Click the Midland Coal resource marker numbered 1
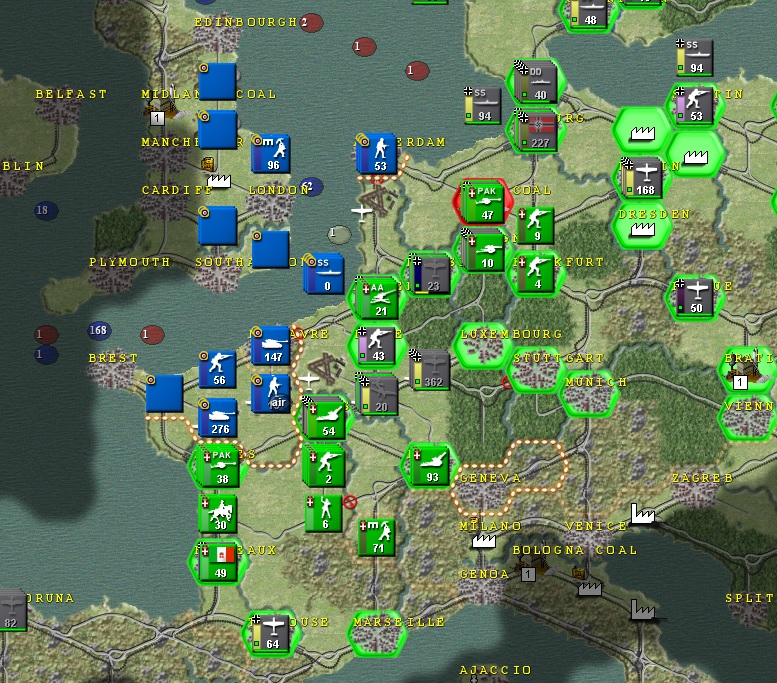This screenshot has width=777, height=683. [157, 118]
